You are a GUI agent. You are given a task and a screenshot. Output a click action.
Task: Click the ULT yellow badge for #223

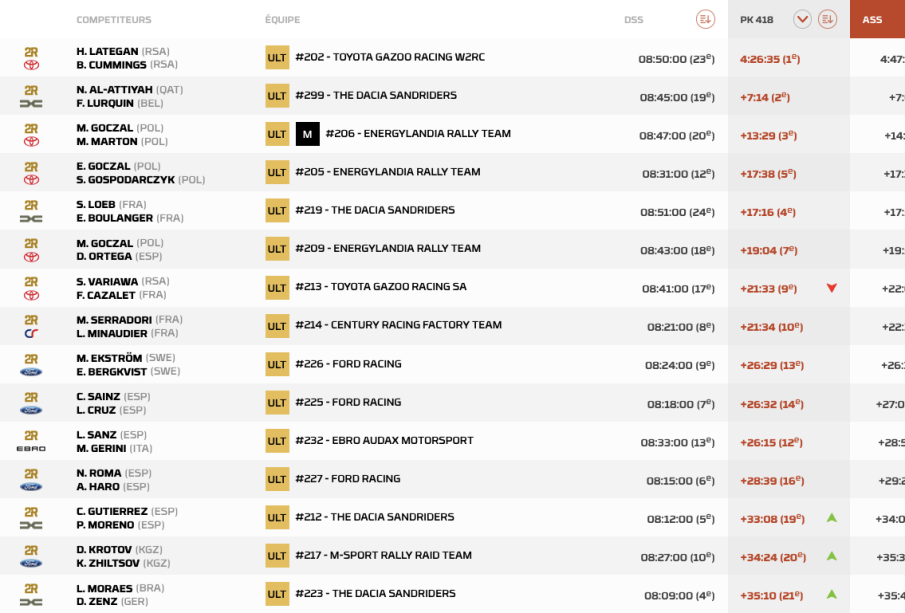pyautogui.click(x=277, y=594)
